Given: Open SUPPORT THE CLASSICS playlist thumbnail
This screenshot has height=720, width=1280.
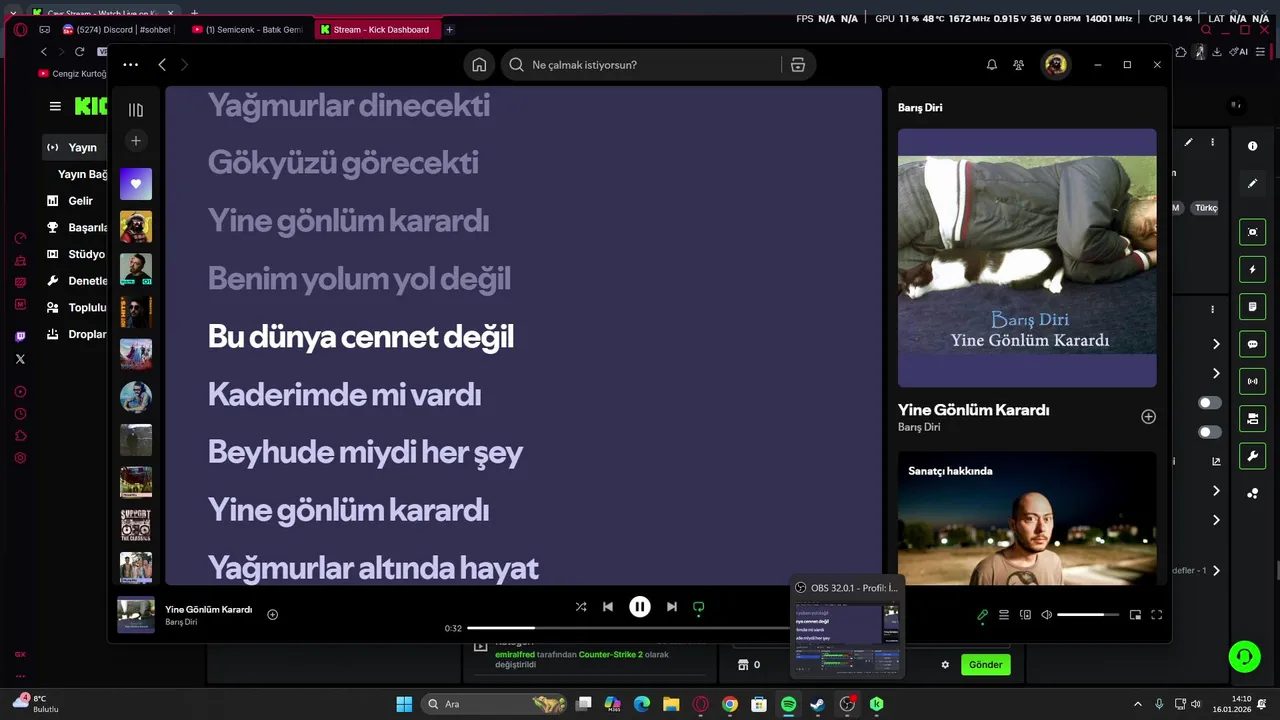Looking at the screenshot, I should pyautogui.click(x=136, y=525).
